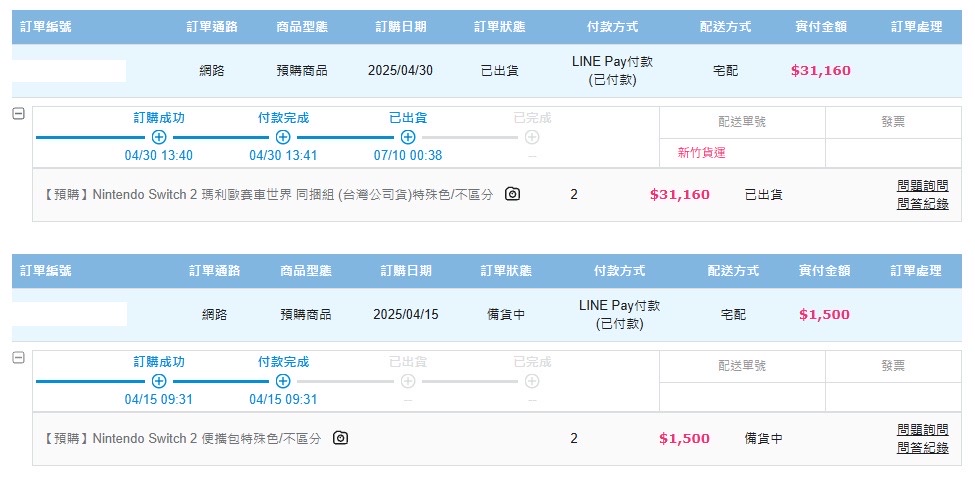The width and height of the screenshot is (975, 481).
Task: Open 問答紀錄 link for 便攜包 order
Action: pyautogui.click(x=923, y=447)
